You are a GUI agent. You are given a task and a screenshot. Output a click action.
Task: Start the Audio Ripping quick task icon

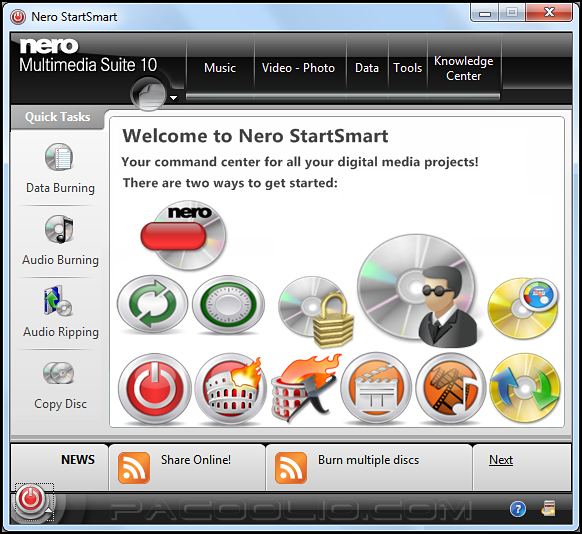[58, 301]
